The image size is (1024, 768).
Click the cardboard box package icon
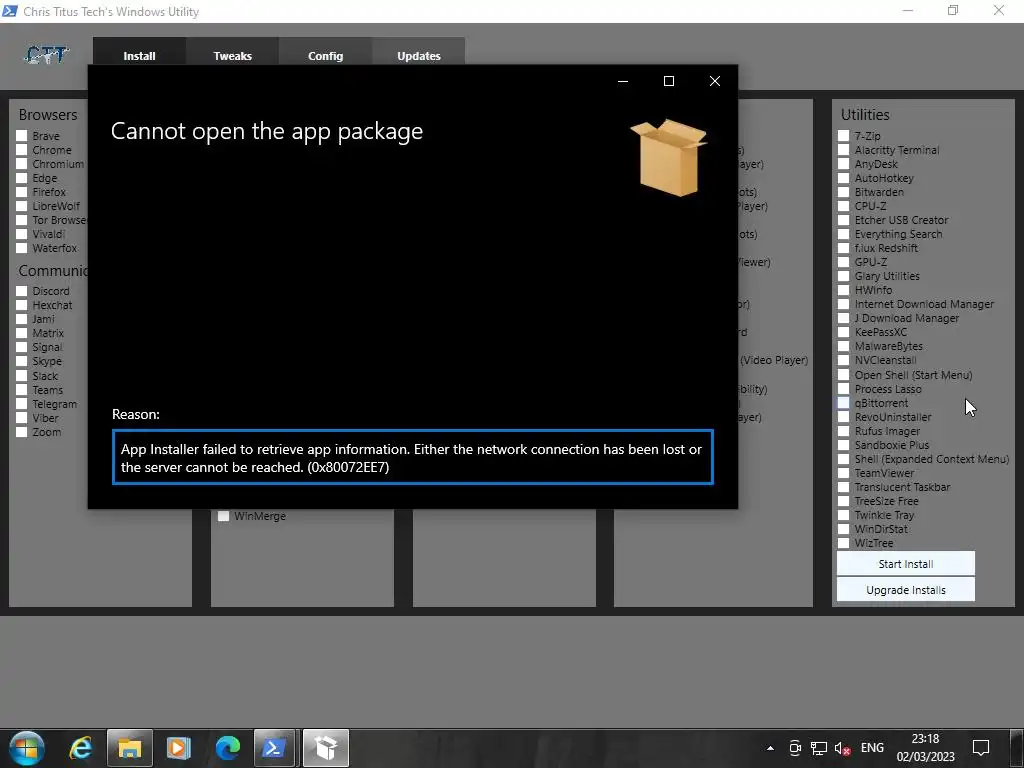pyautogui.click(x=669, y=157)
